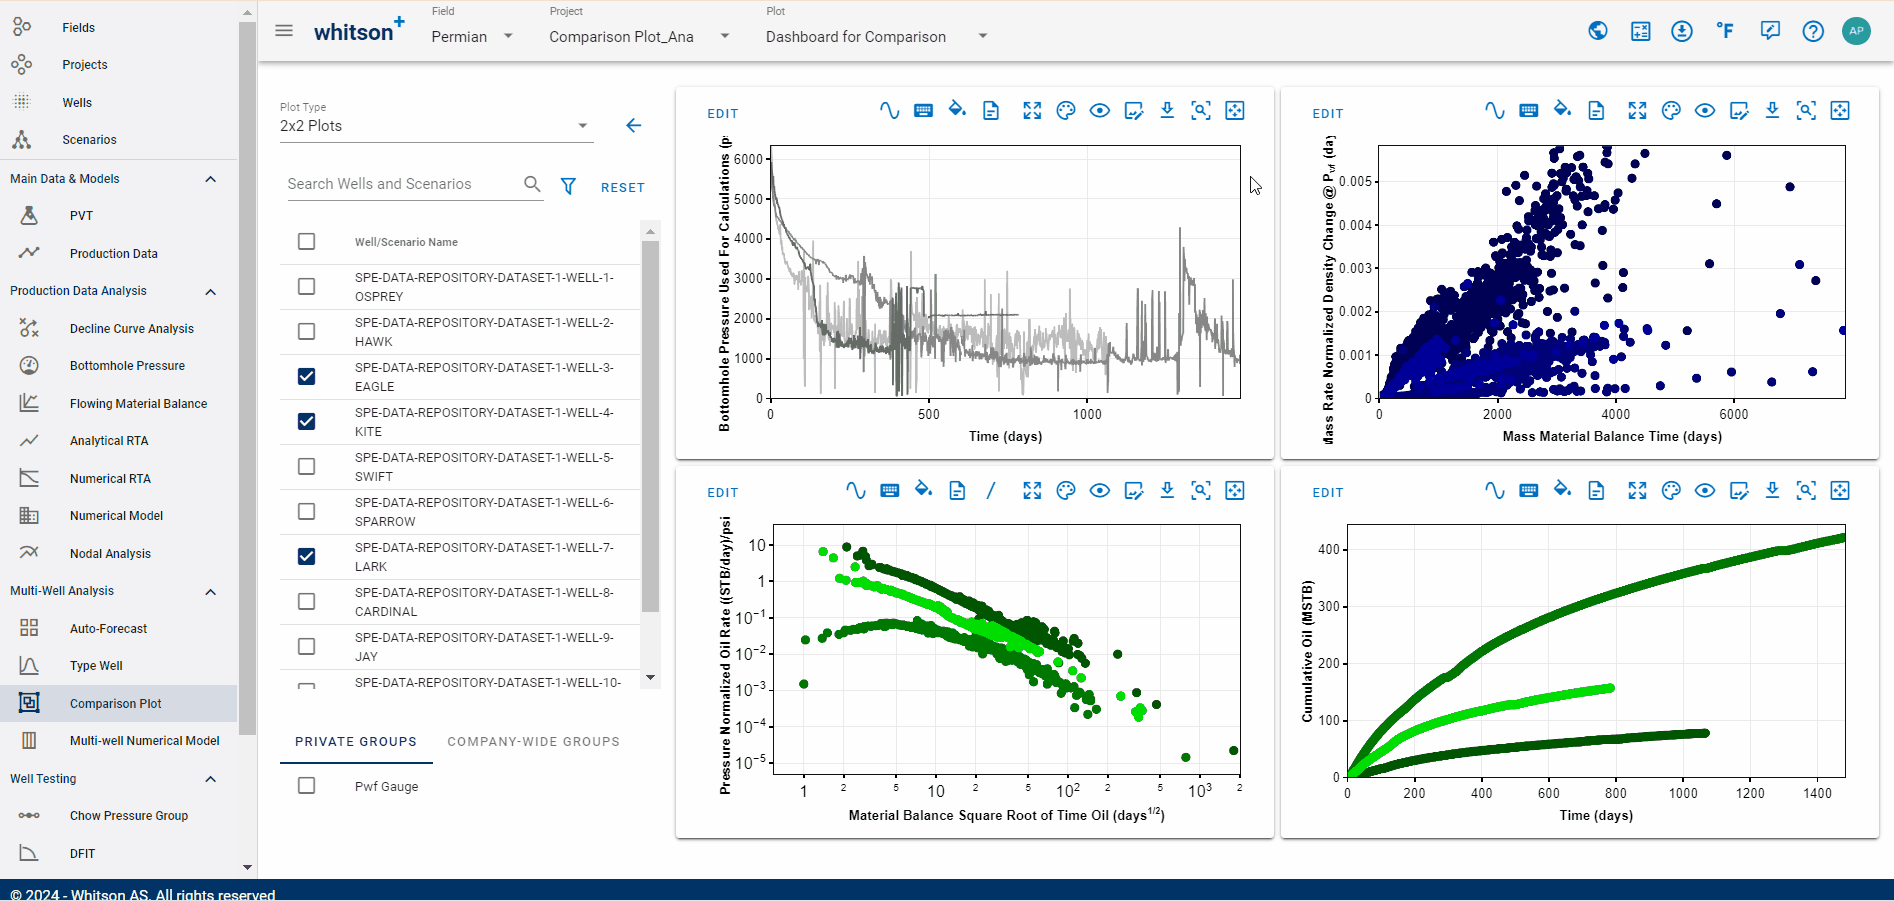Open the Plot Type 2x2 Plots dropdown
The width and height of the screenshot is (1894, 901).
[436, 126]
